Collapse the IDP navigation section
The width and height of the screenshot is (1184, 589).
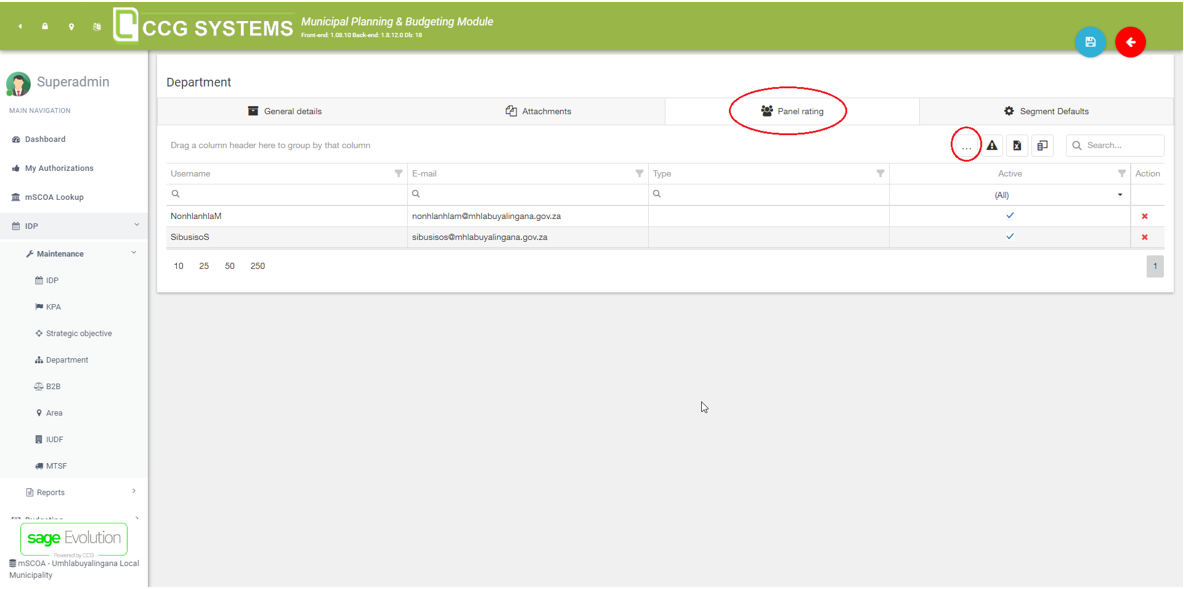click(136, 226)
